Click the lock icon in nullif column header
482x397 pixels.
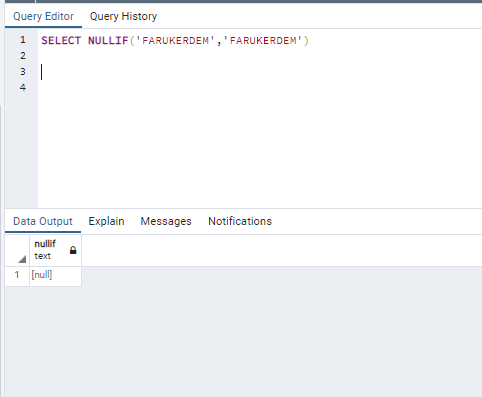point(73,250)
